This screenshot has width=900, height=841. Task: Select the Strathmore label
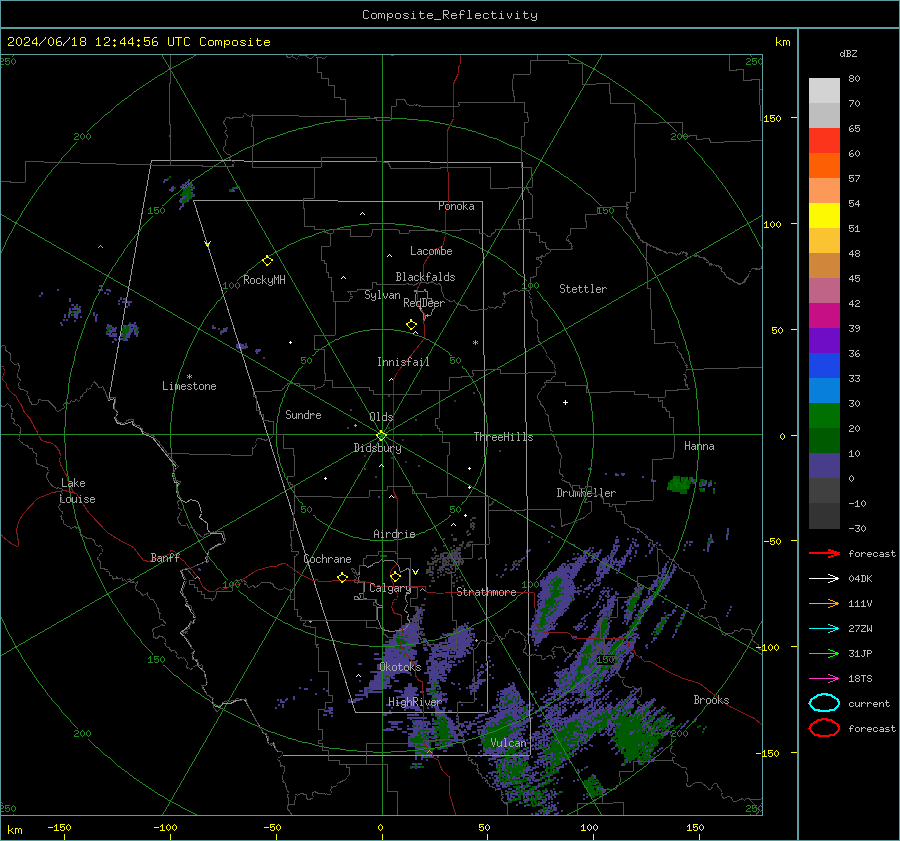(486, 592)
